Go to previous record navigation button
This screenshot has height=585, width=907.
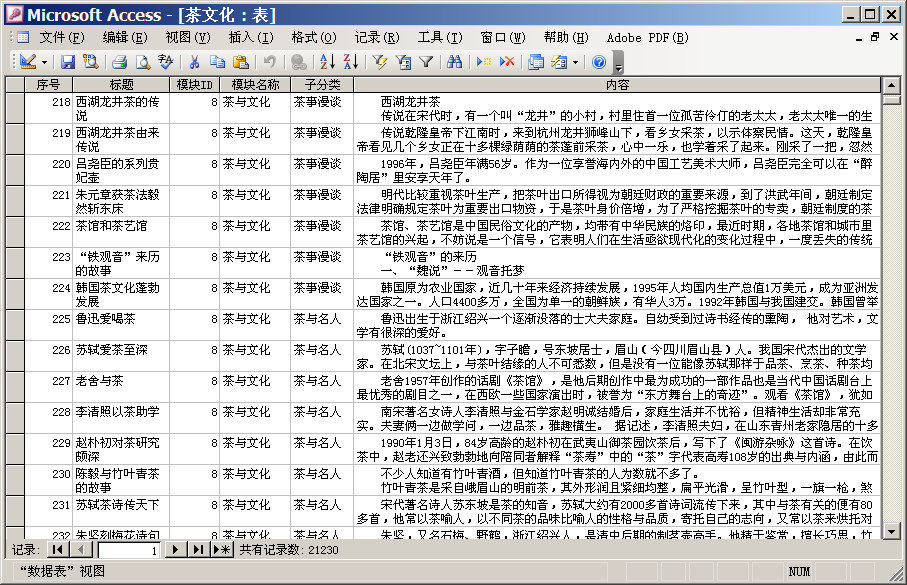pyautogui.click(x=80, y=549)
